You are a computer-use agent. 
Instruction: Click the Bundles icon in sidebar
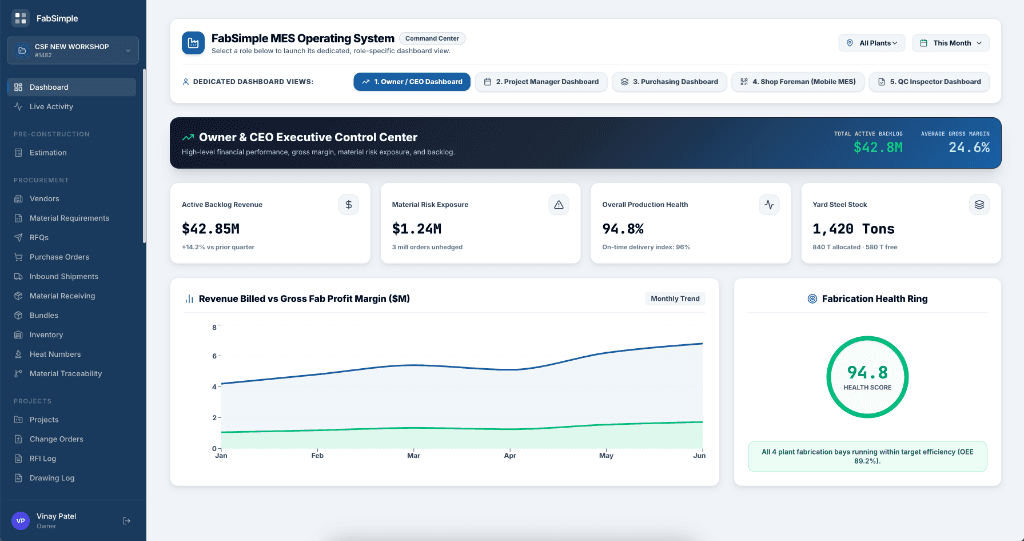tap(18, 315)
